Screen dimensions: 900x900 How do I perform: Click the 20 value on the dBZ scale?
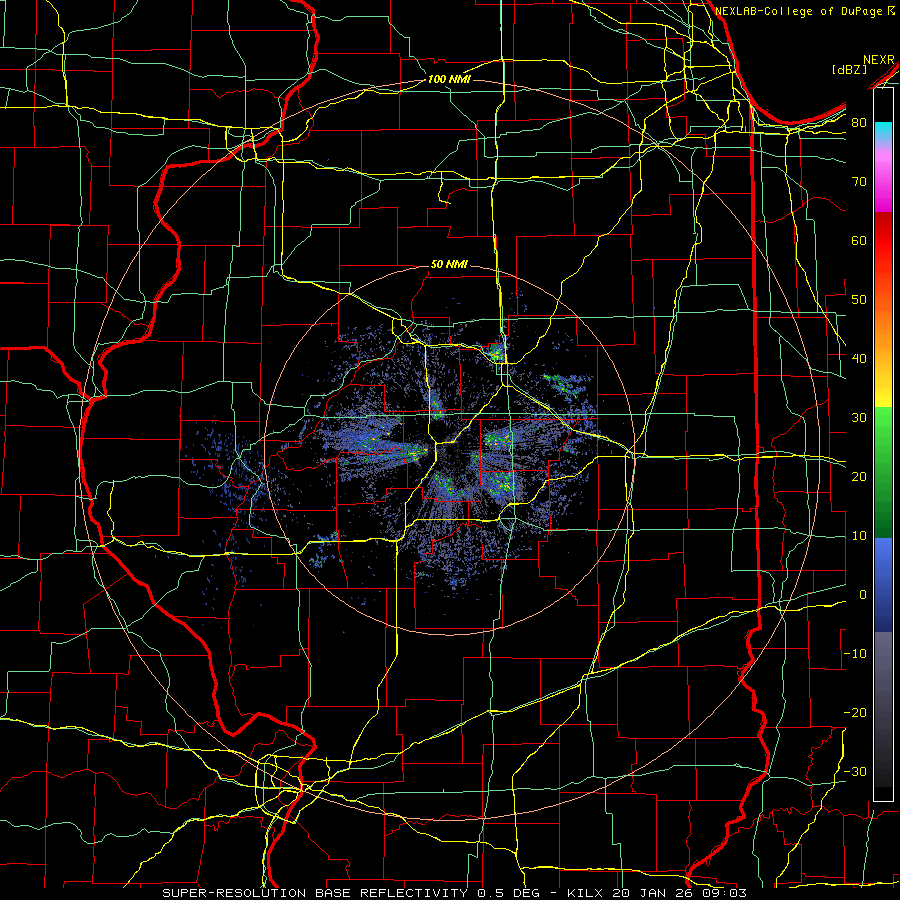click(x=859, y=477)
